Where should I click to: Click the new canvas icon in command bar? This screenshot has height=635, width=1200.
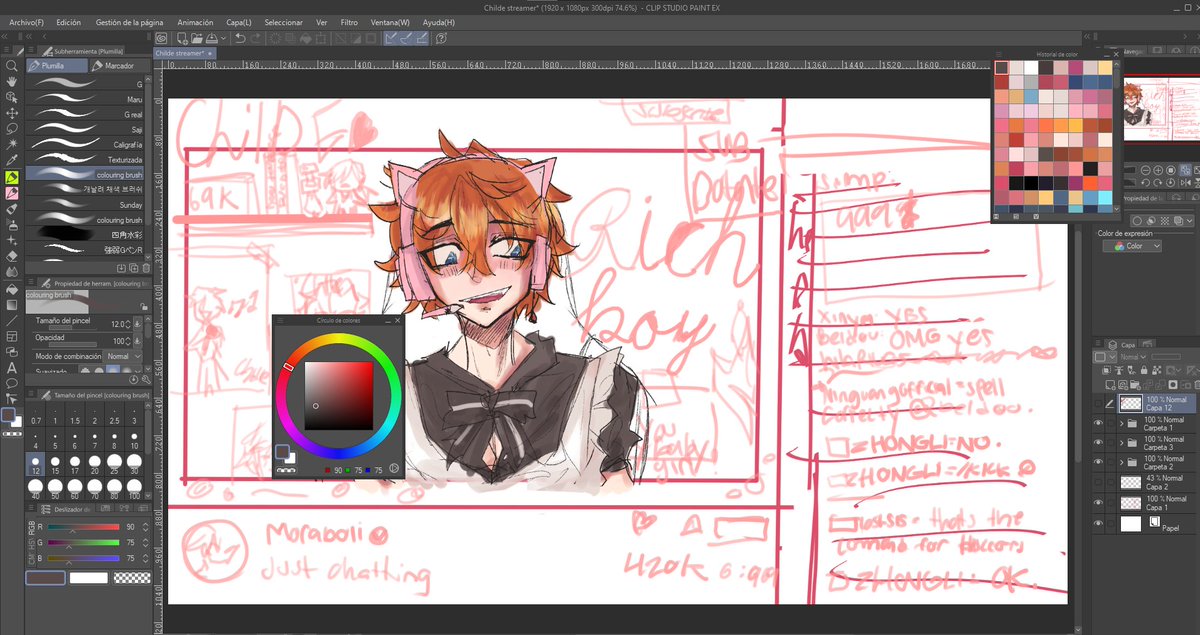[x=182, y=38]
